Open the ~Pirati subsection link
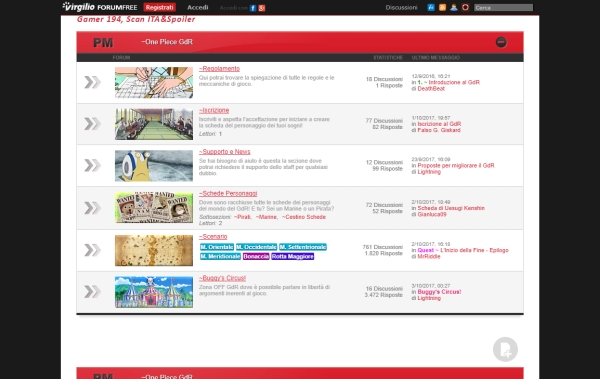Image resolution: width=600 pixels, height=379 pixels. pos(243,217)
